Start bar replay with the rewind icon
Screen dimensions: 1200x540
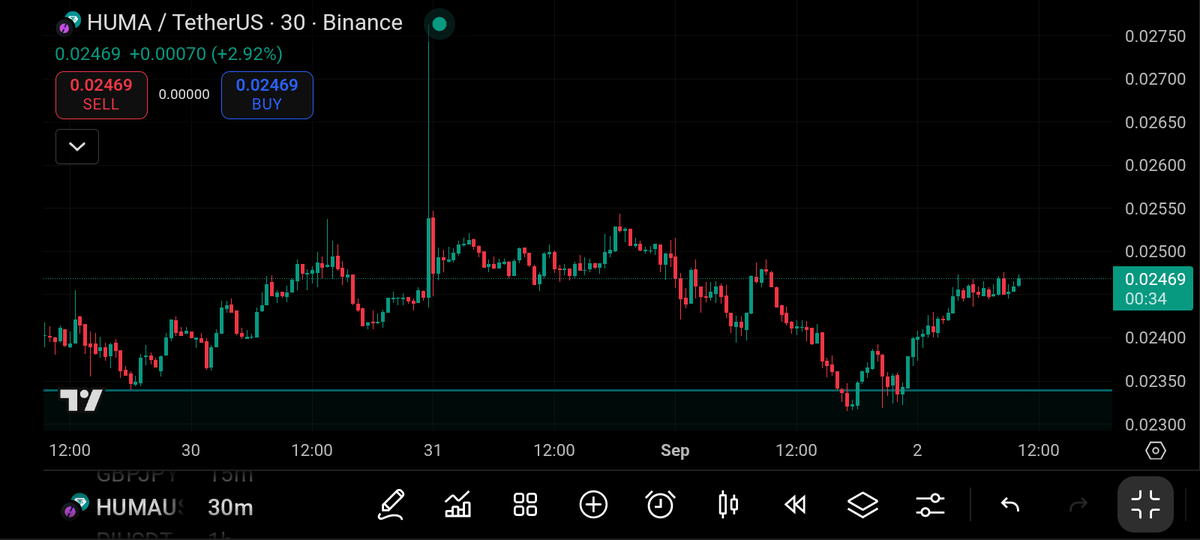(795, 505)
